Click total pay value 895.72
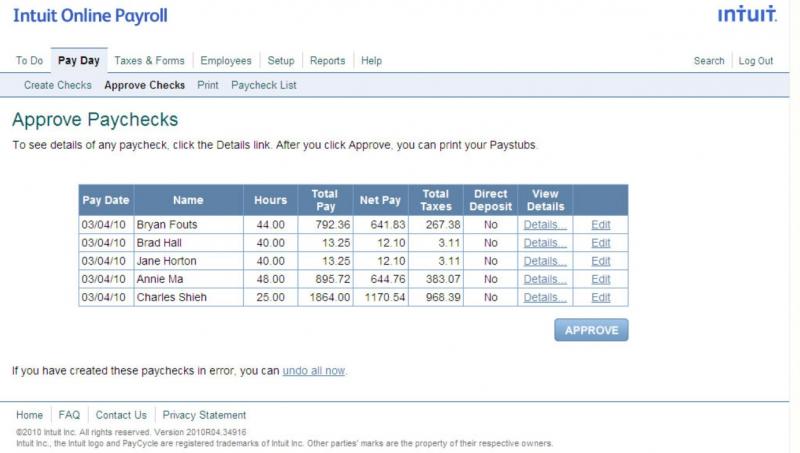This screenshot has height=453, width=800. click(x=333, y=280)
